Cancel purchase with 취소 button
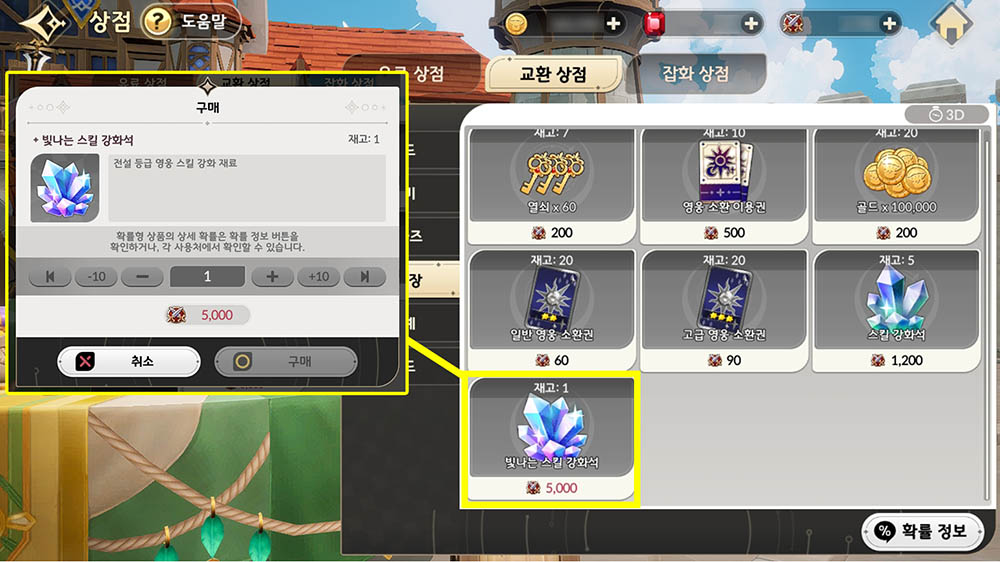This screenshot has width=1000, height=562. click(129, 362)
